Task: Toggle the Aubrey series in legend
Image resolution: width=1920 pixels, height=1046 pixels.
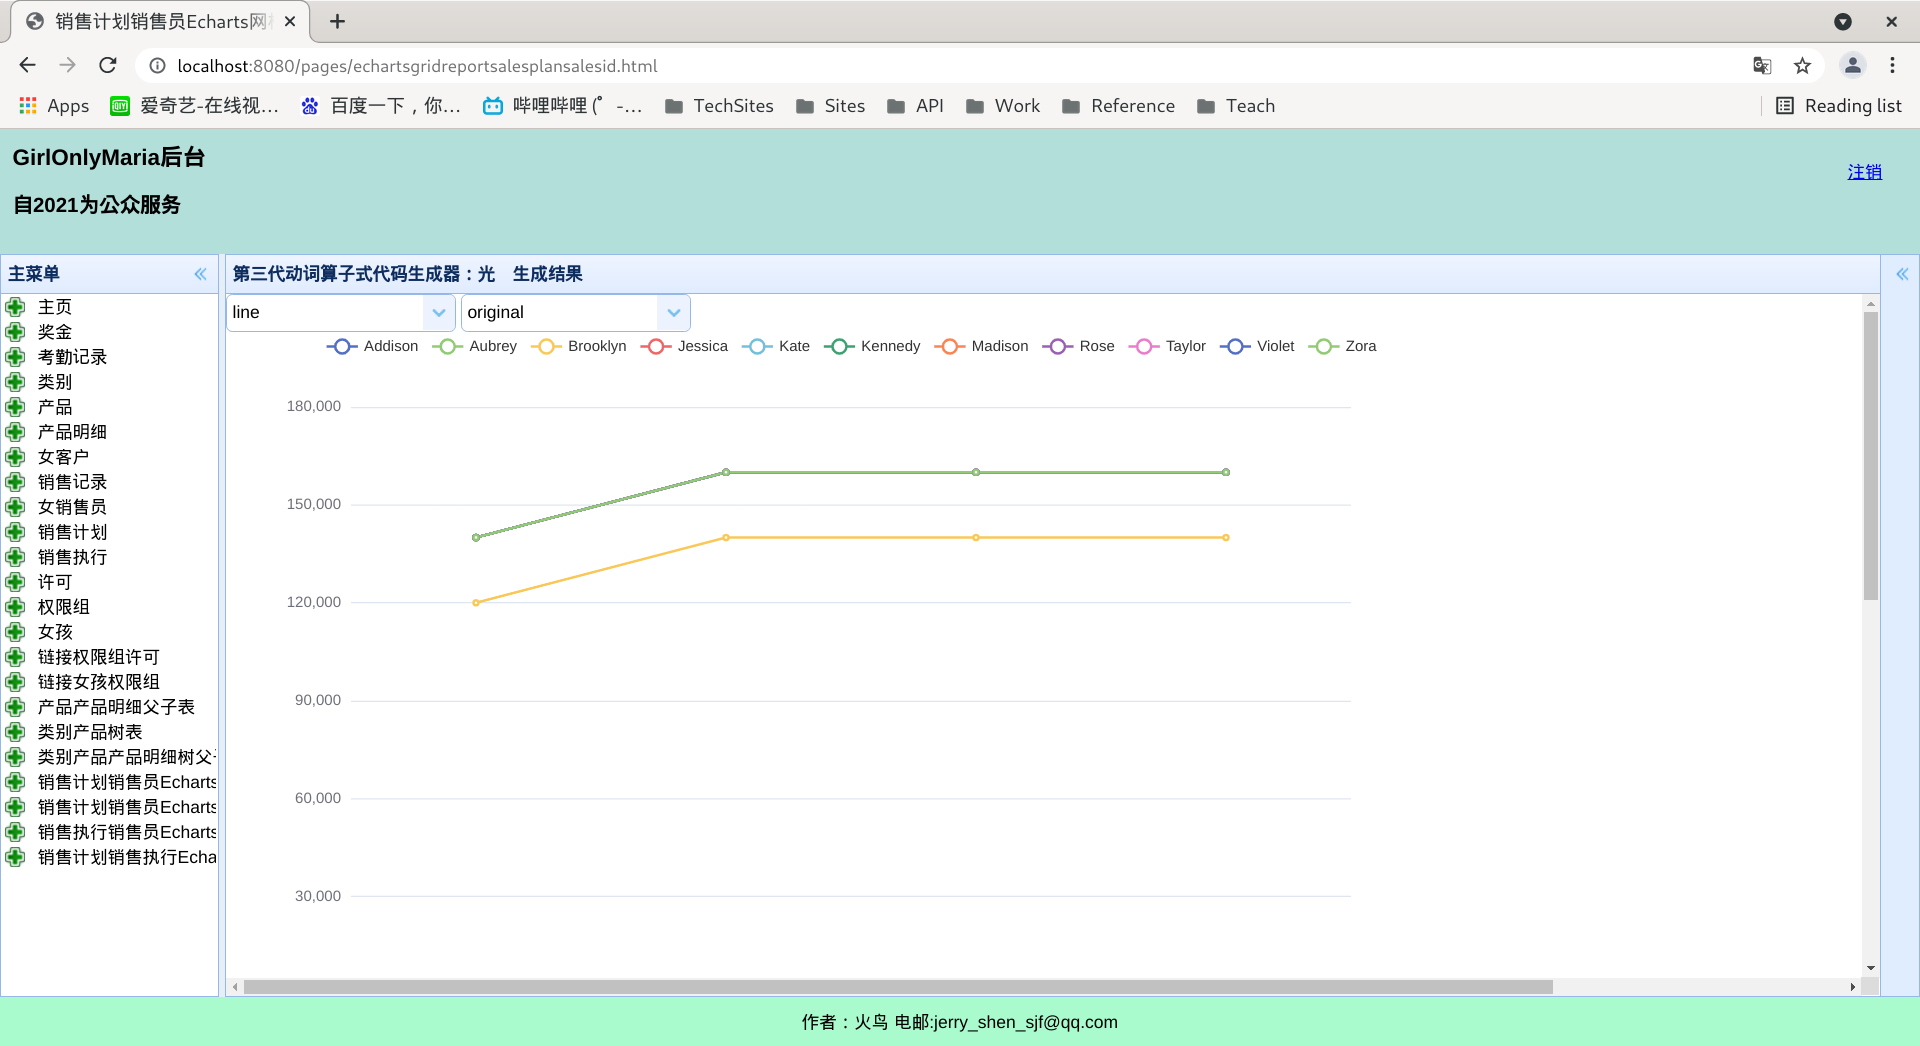Action: tap(475, 346)
